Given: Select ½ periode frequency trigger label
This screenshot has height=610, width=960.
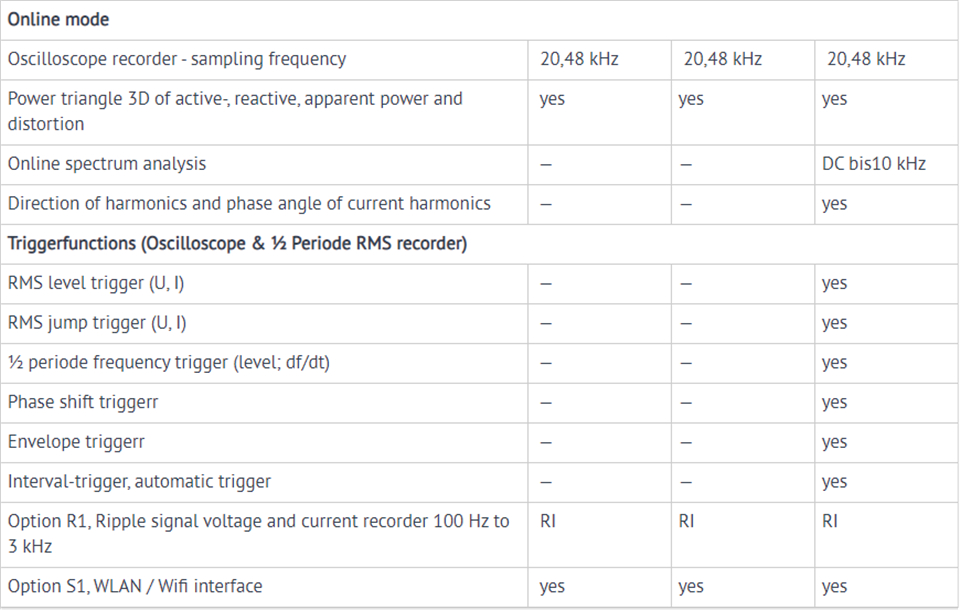Looking at the screenshot, I should pos(168,363).
